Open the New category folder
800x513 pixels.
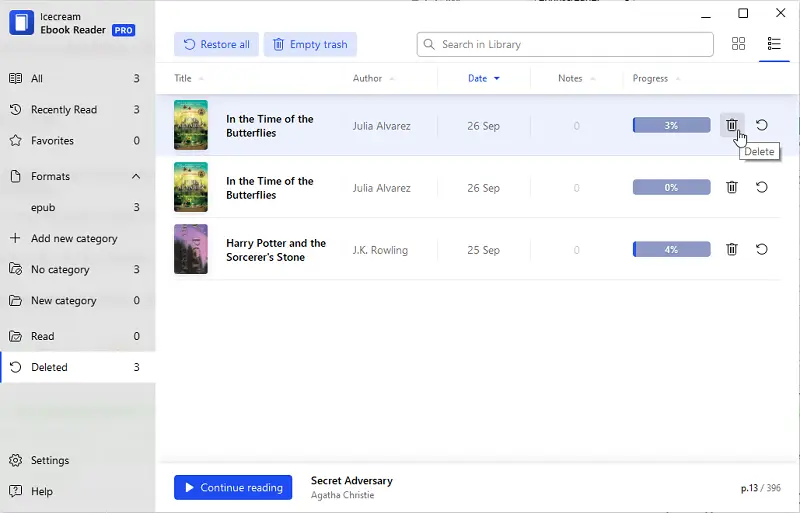pos(78,301)
